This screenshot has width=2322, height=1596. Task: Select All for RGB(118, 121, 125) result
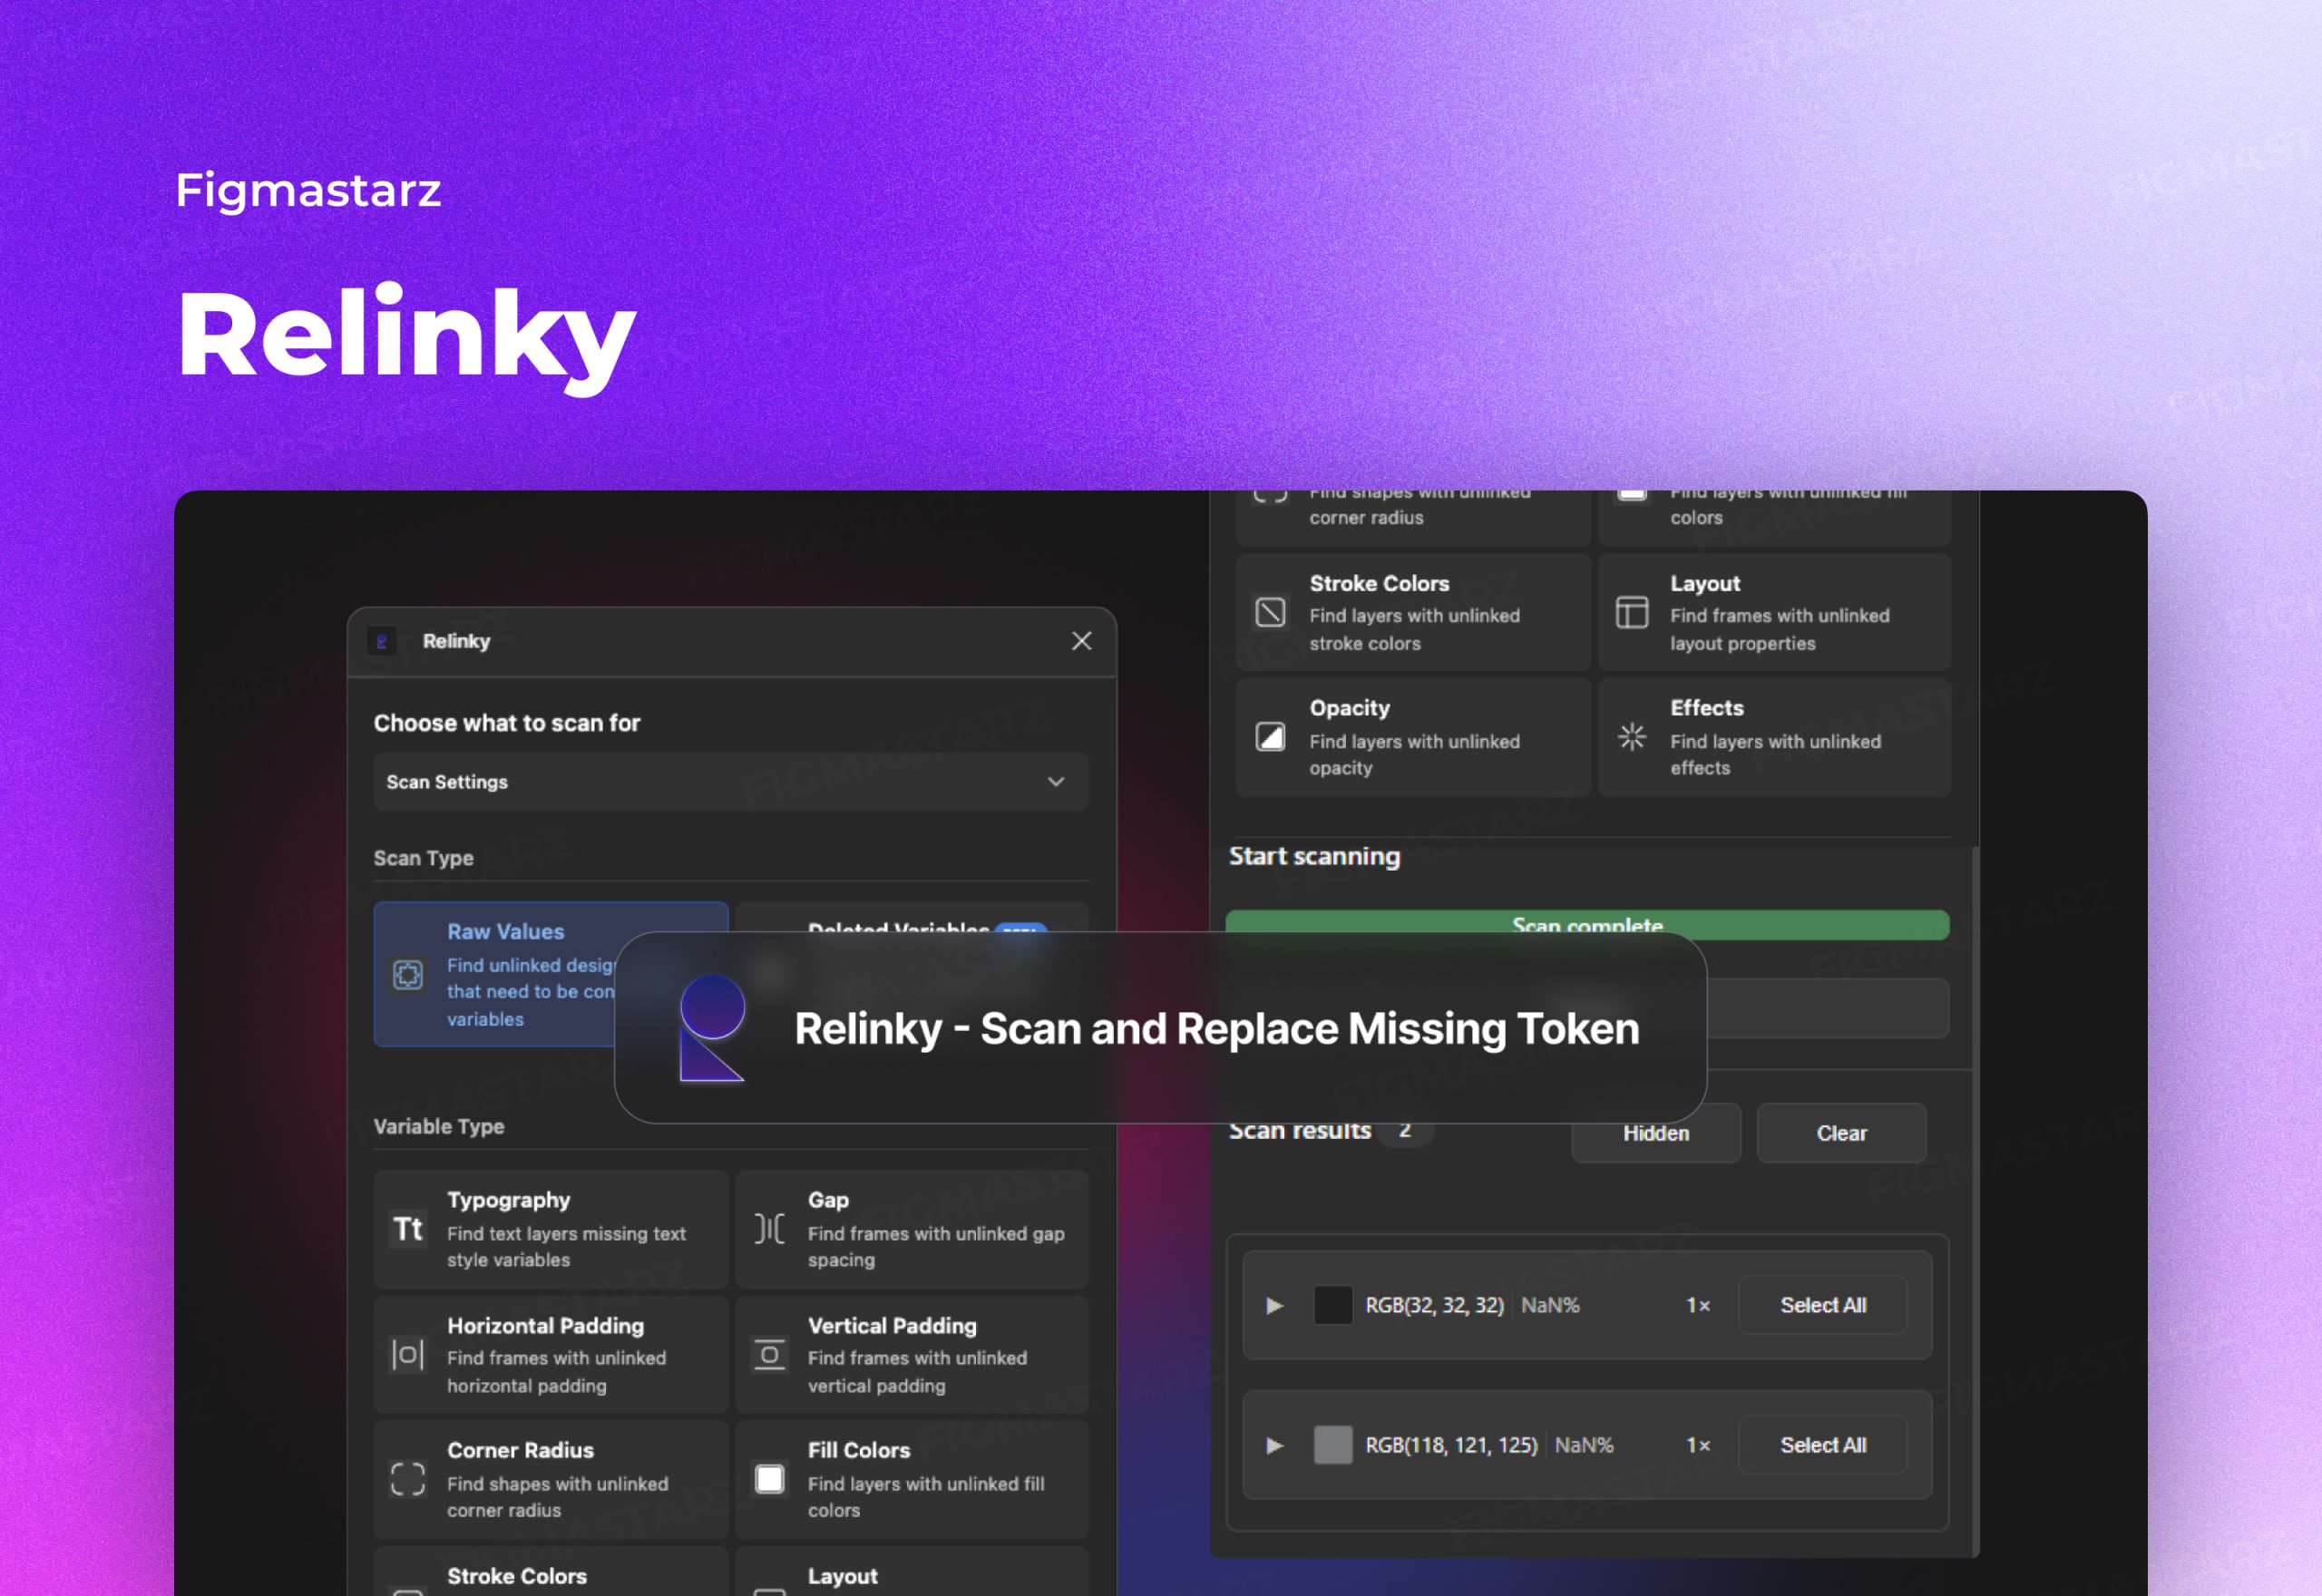(x=1823, y=1445)
